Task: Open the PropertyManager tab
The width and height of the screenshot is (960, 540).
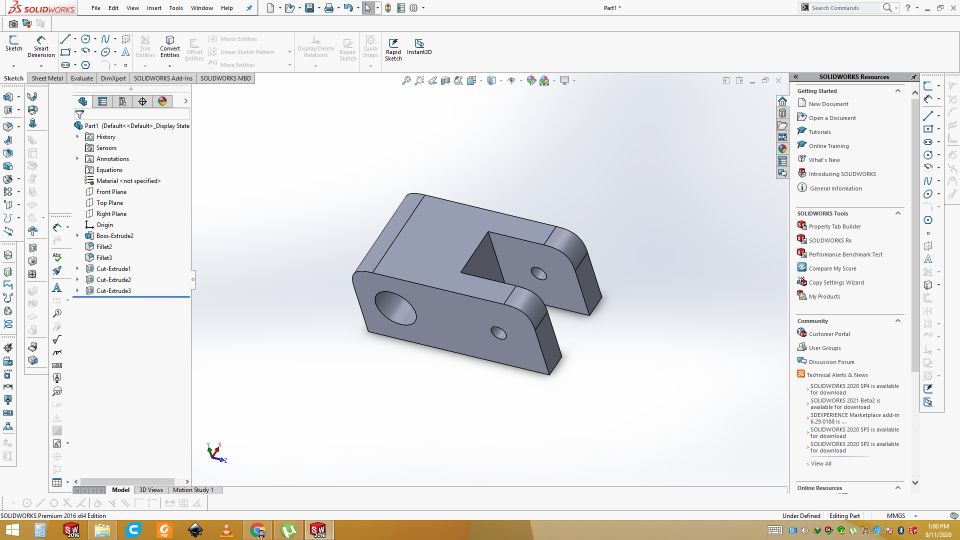Action: point(102,101)
